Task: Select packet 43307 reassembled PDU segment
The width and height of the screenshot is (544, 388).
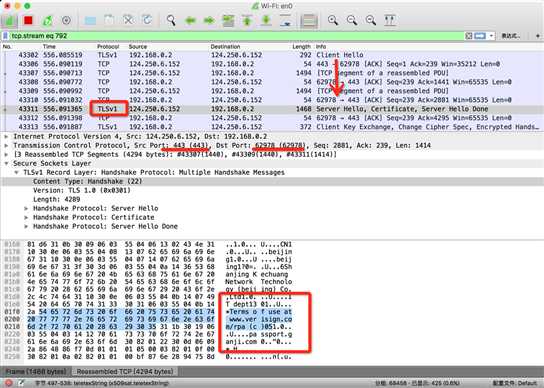Action: [272, 73]
